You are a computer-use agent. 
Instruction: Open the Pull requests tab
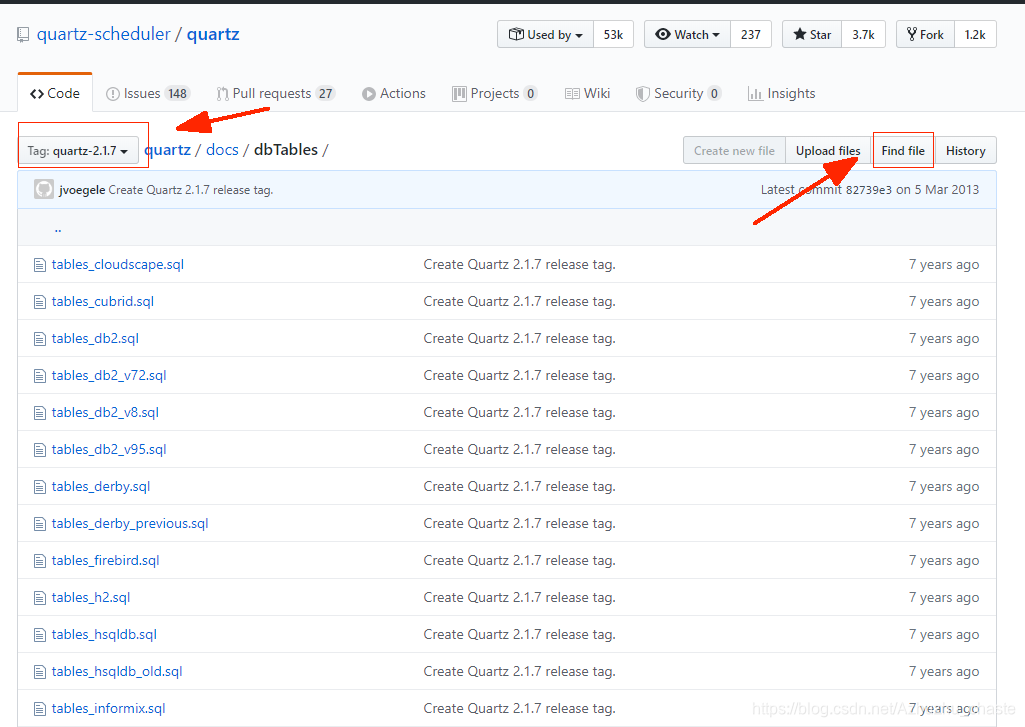click(275, 93)
